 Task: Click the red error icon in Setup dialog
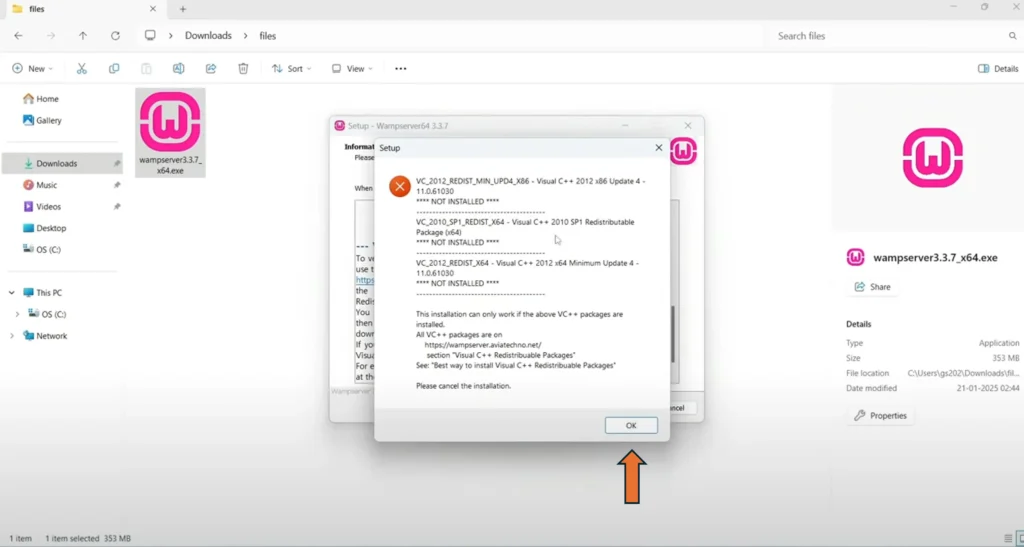(x=400, y=186)
